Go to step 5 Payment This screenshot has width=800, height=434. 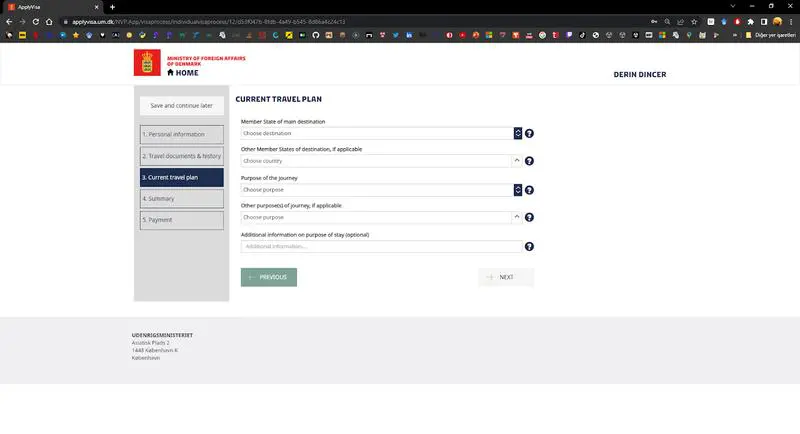(182, 220)
